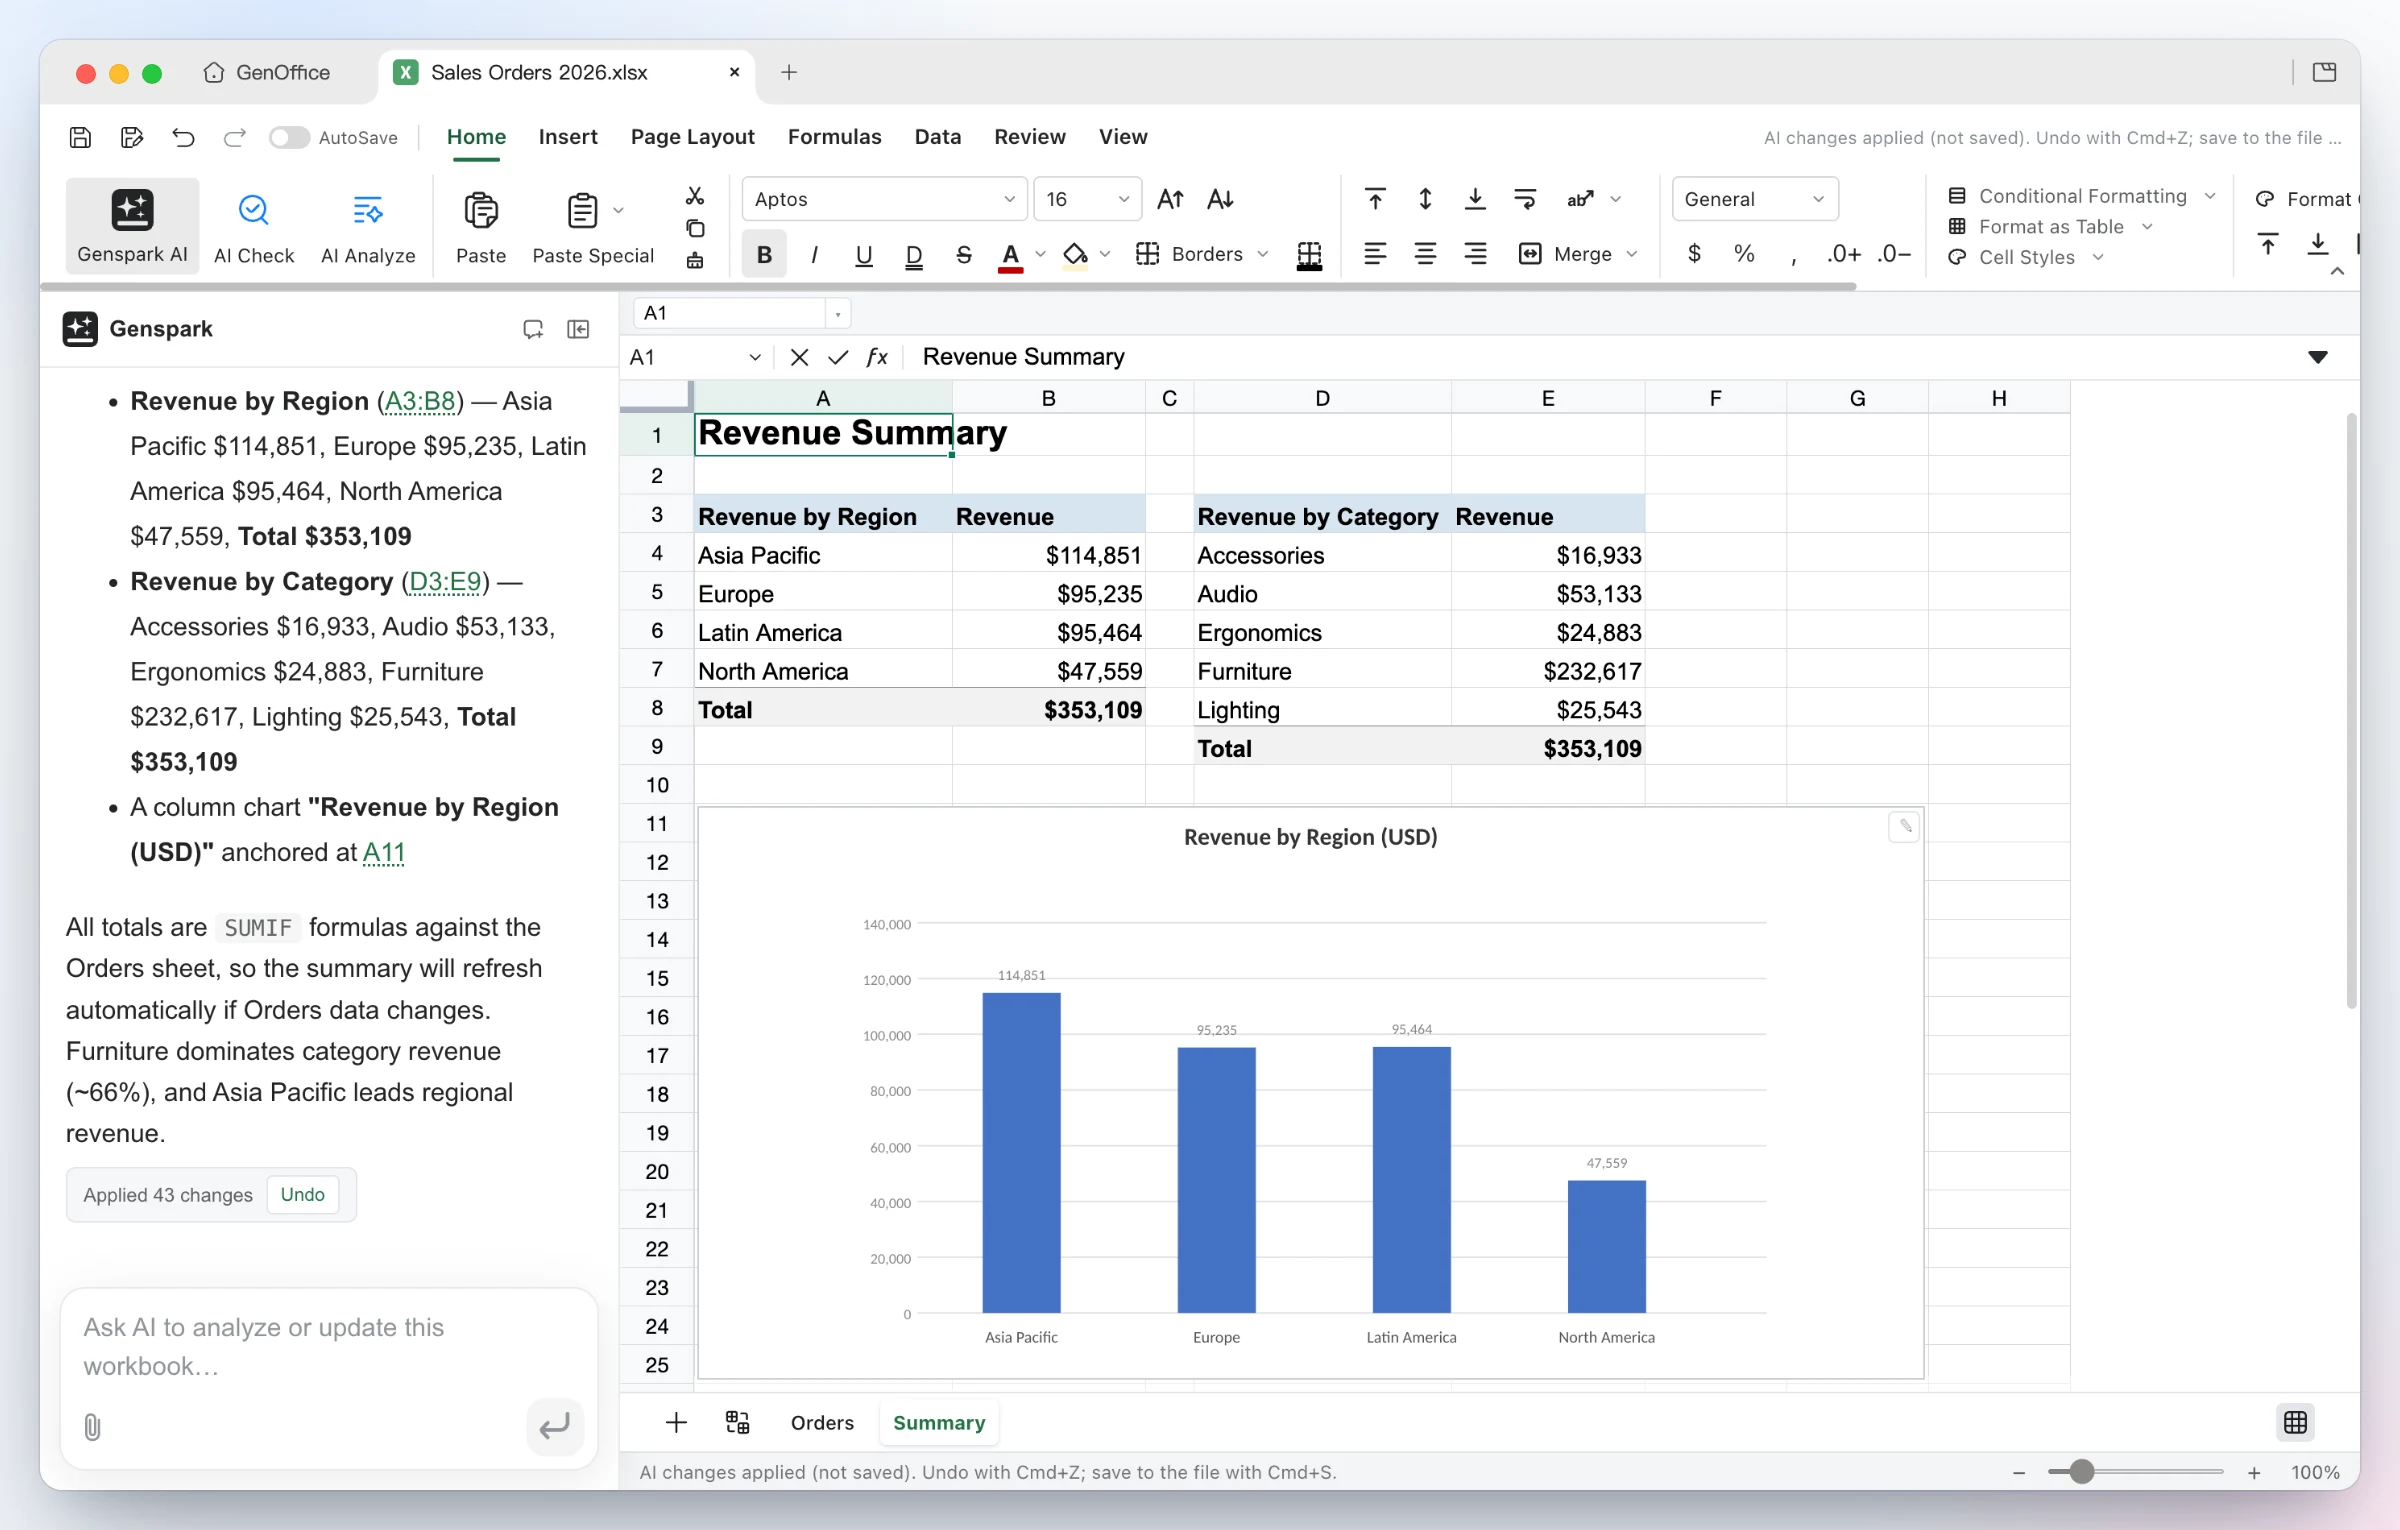
Task: Open the Aptos font family dropdown
Action: tap(885, 199)
